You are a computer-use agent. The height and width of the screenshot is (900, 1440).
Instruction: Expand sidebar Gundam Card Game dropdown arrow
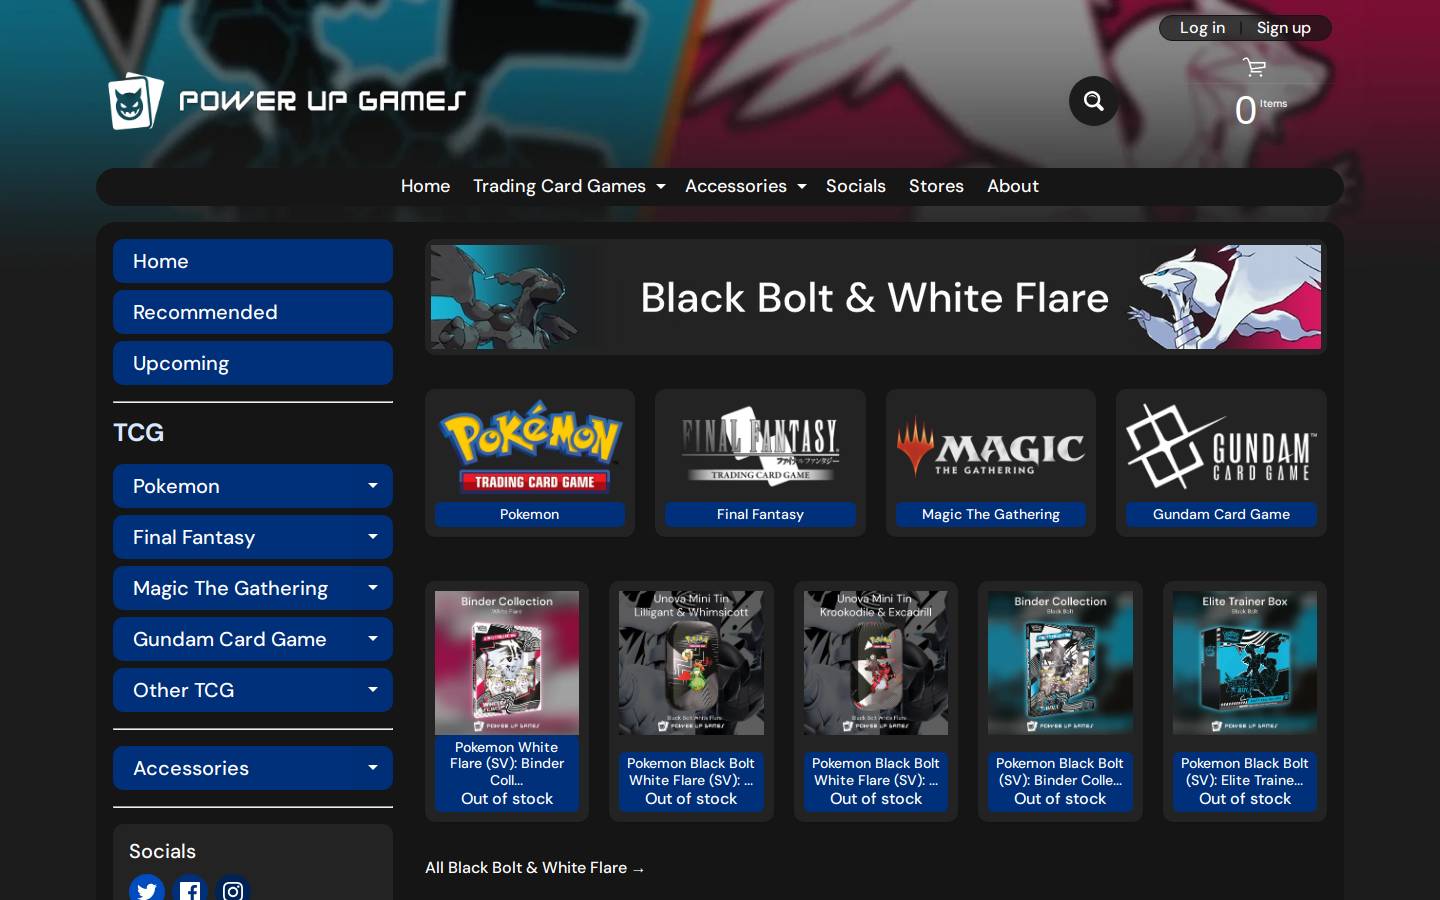(373, 639)
